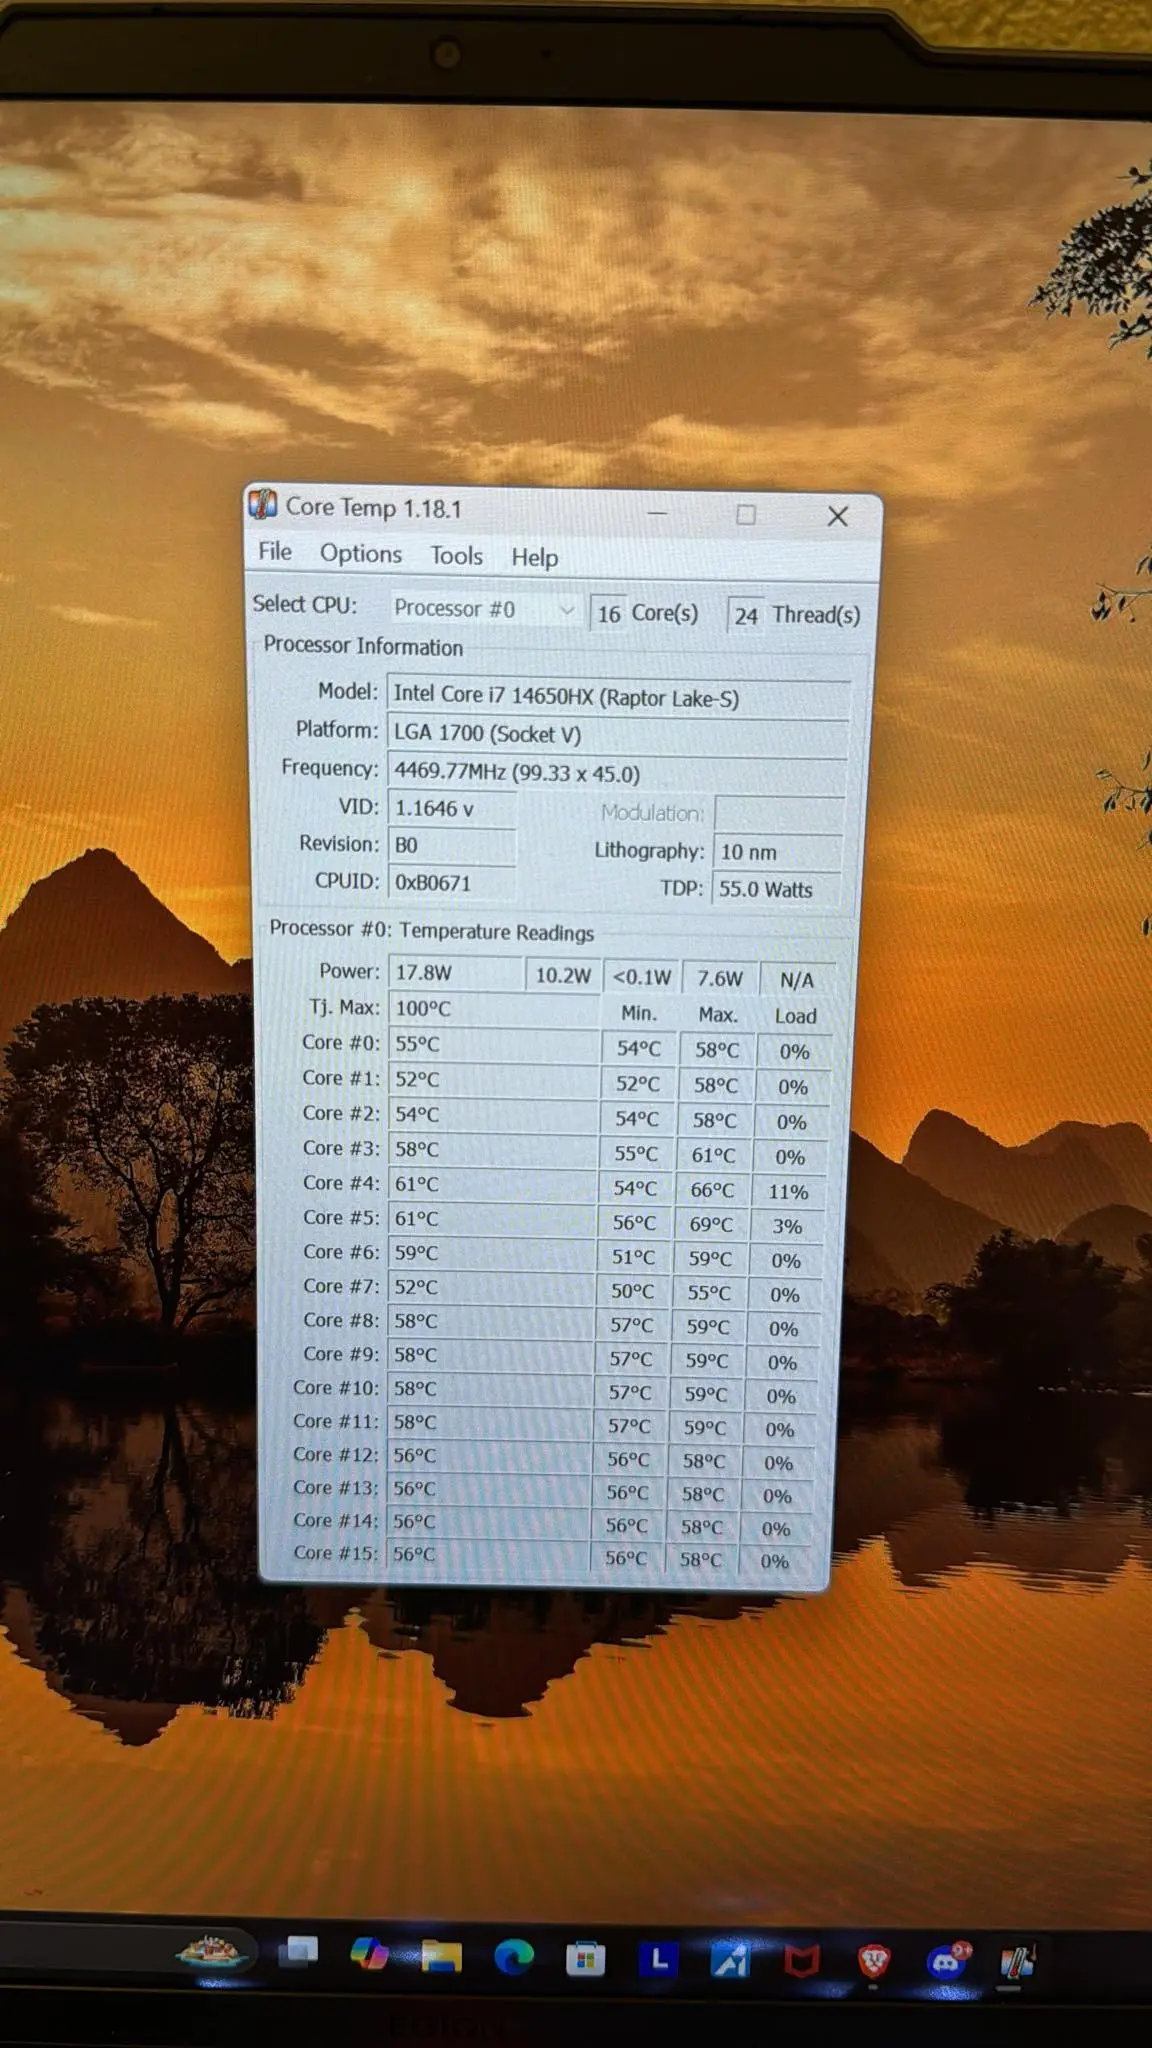Click the Load column header

[x=796, y=1016]
